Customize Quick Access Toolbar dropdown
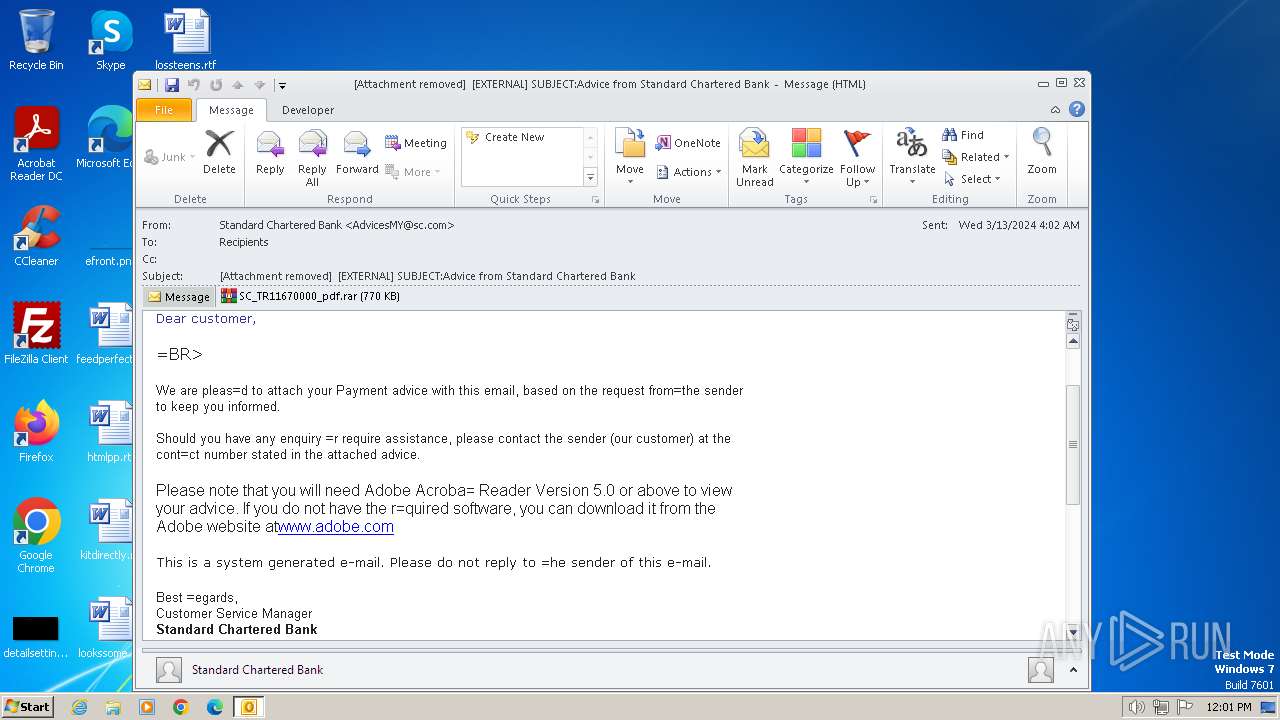This screenshot has height=720, width=1280. (282, 85)
